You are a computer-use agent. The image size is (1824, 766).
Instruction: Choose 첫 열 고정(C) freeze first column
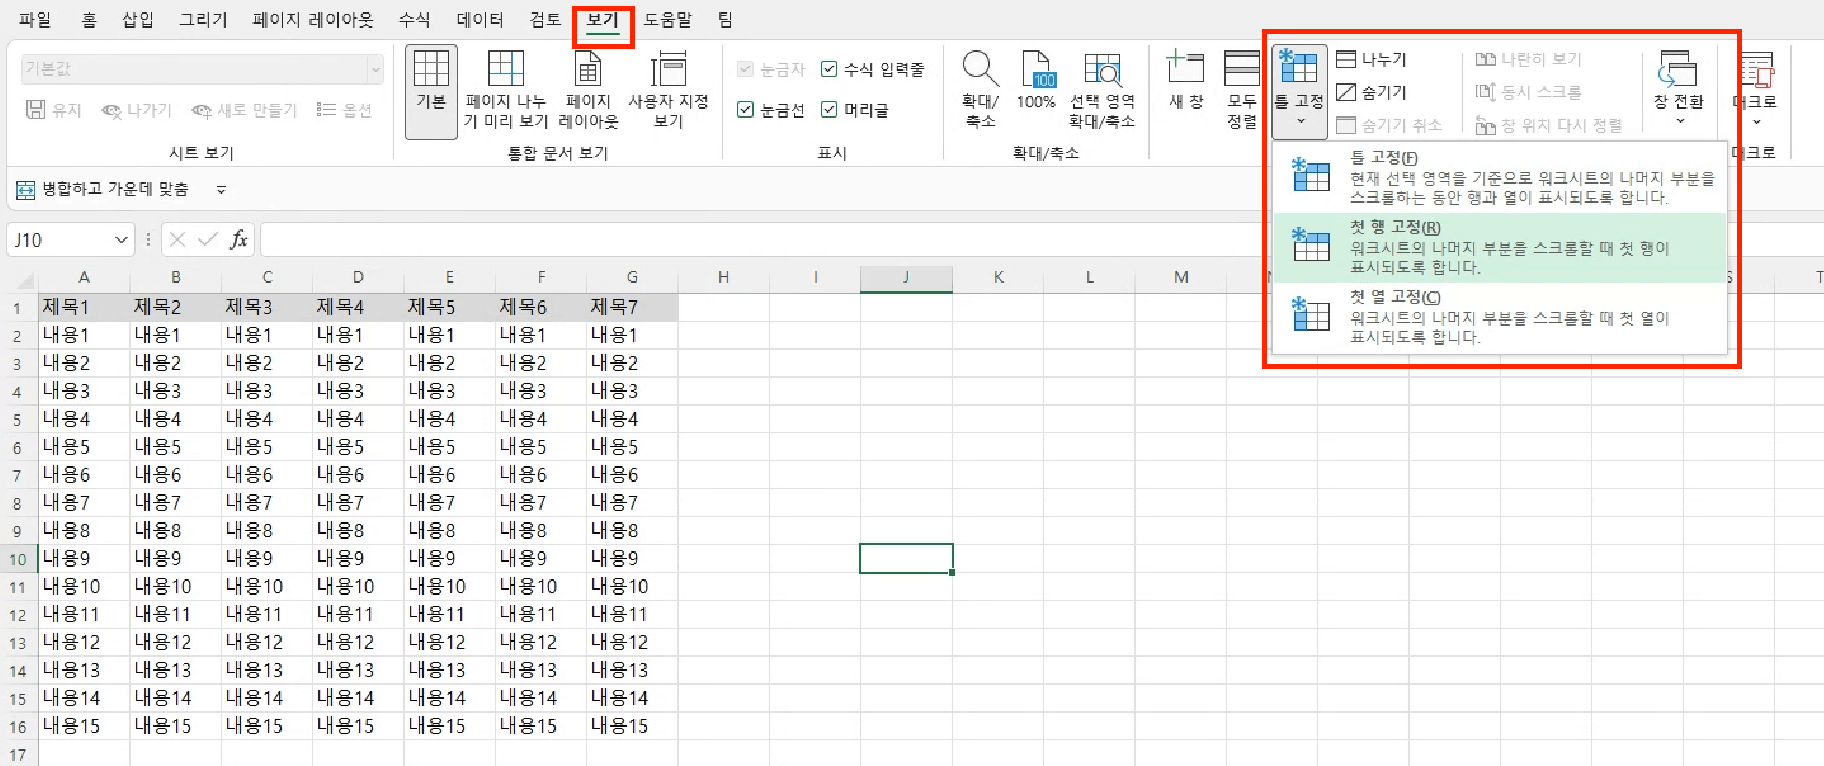coord(1499,317)
